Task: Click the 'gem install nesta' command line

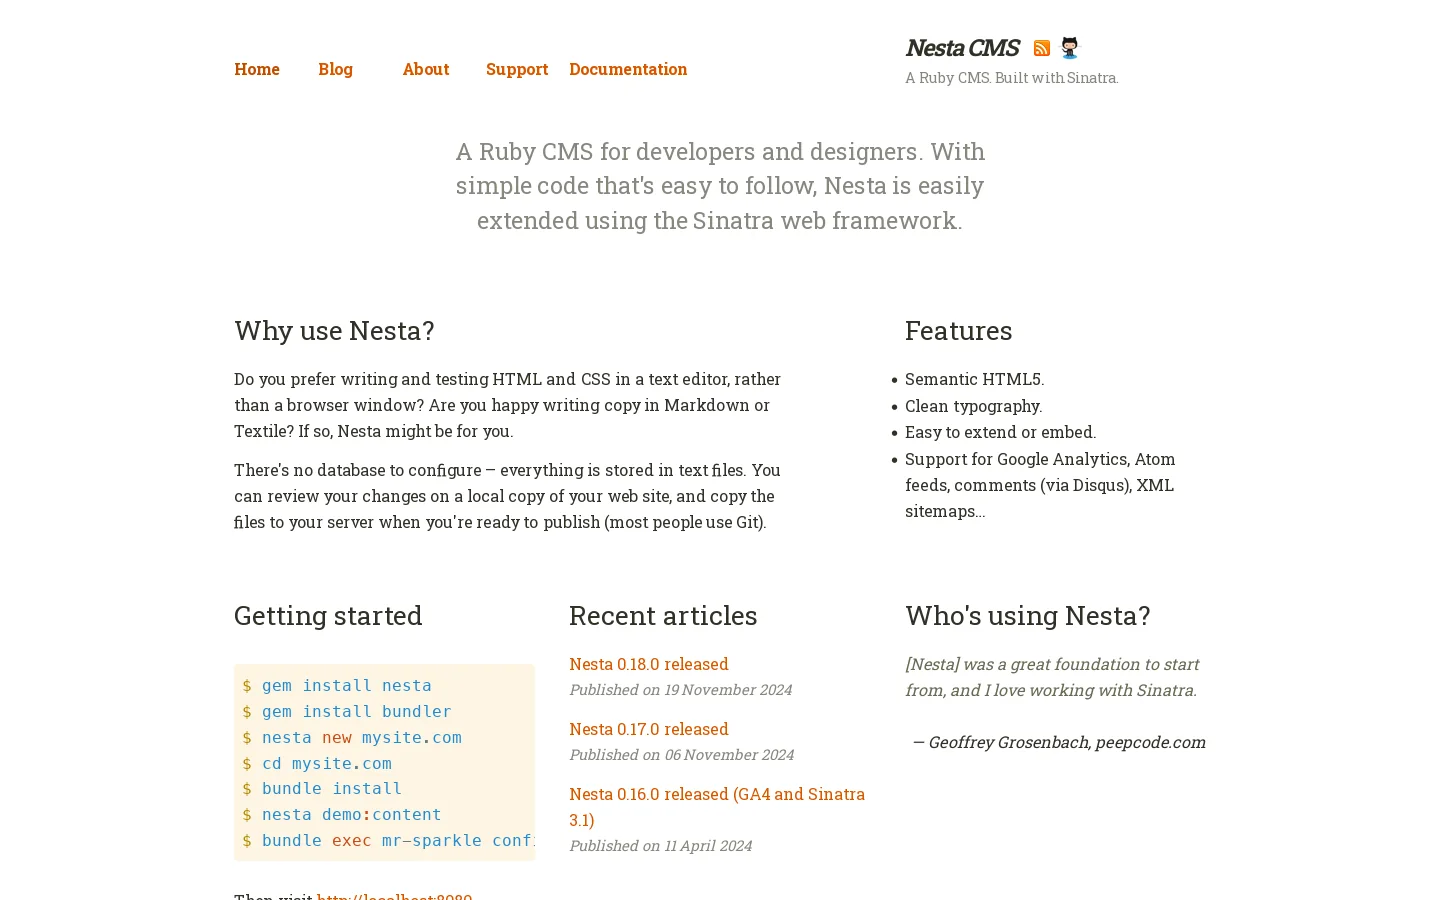Action: click(x=337, y=686)
